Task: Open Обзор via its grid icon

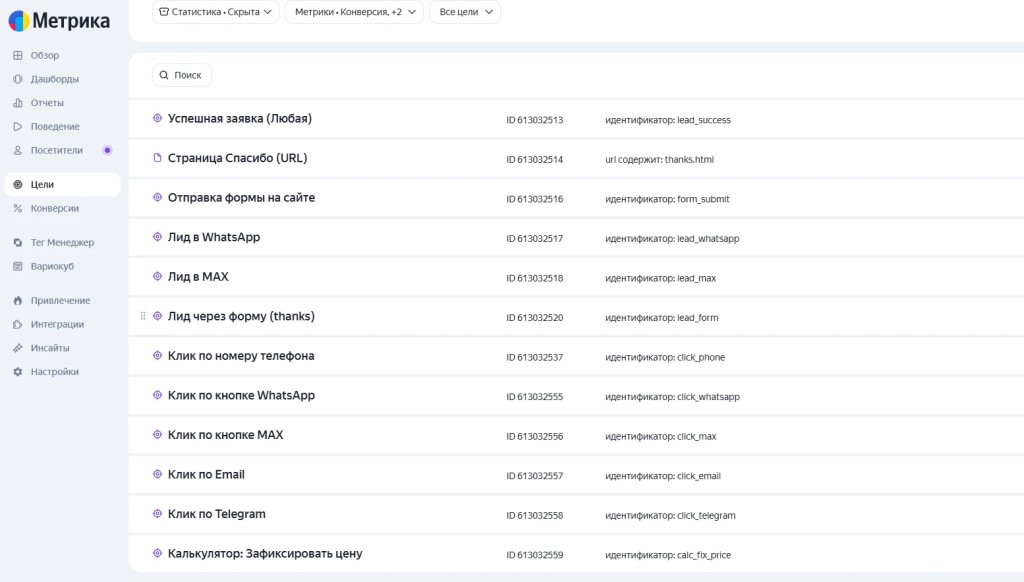Action: 18,56
